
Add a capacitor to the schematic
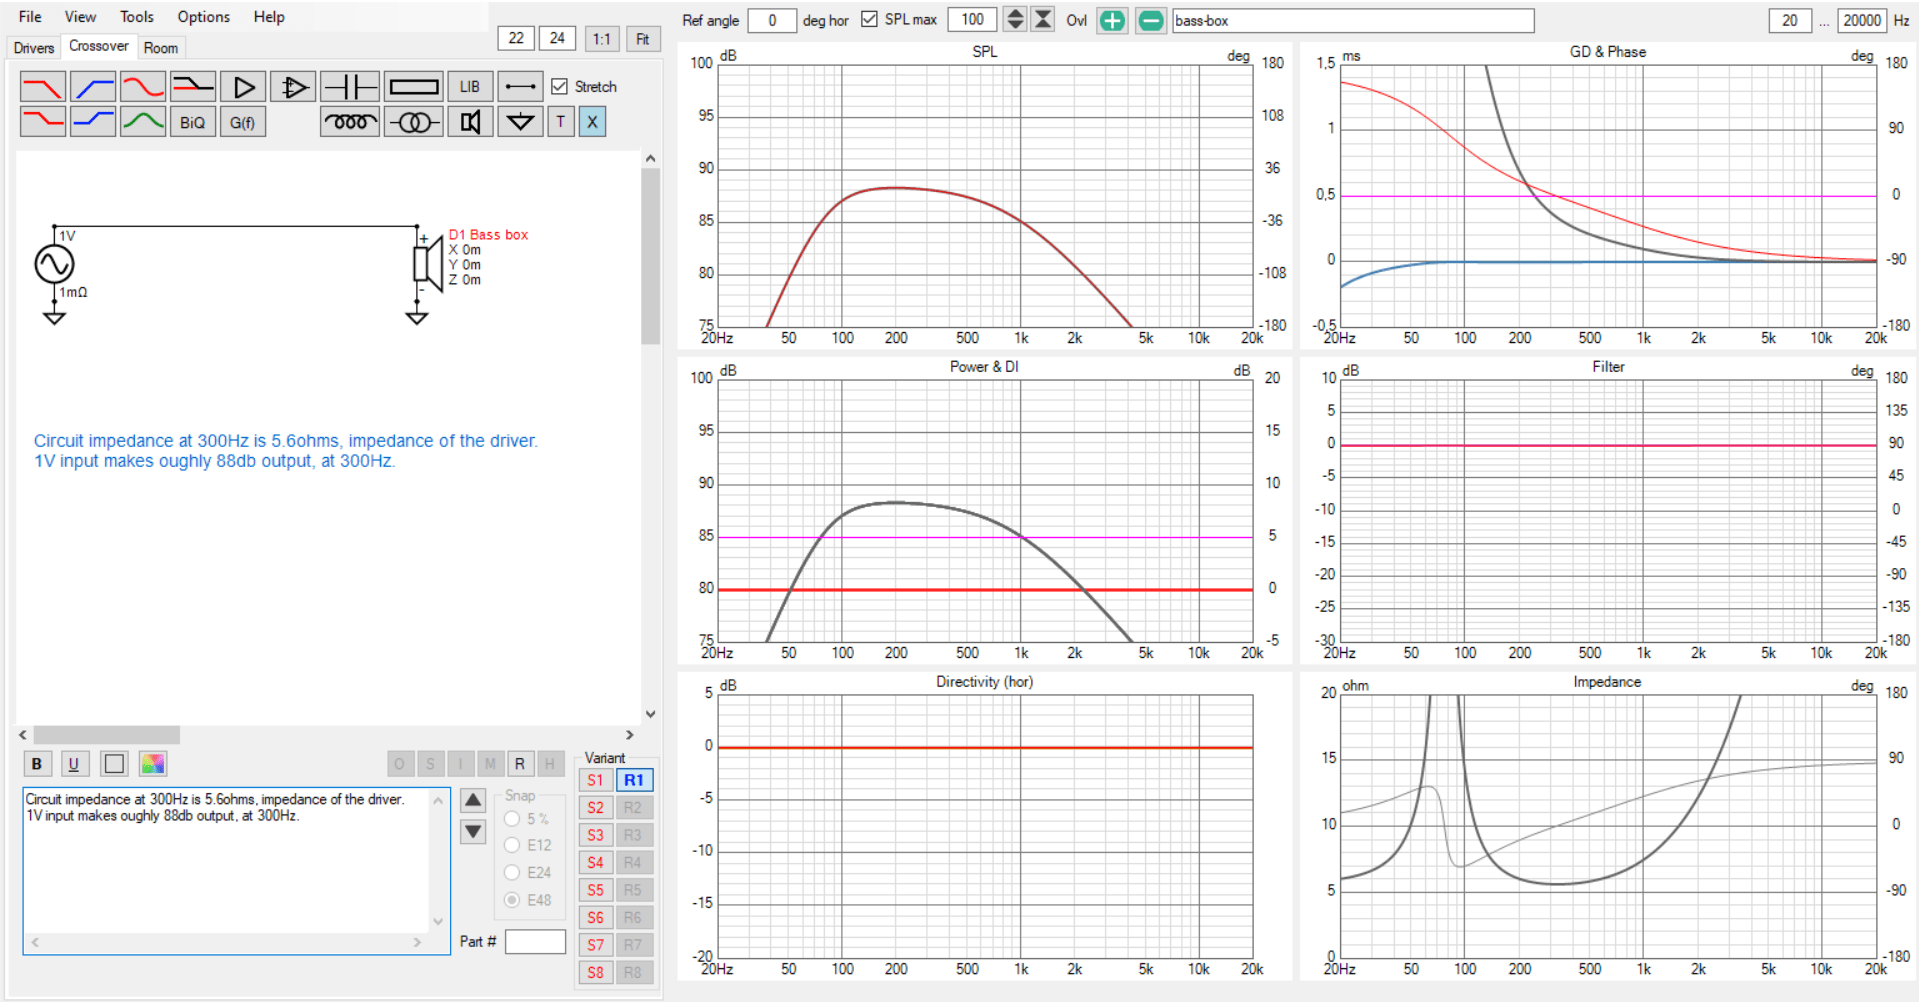[349, 87]
